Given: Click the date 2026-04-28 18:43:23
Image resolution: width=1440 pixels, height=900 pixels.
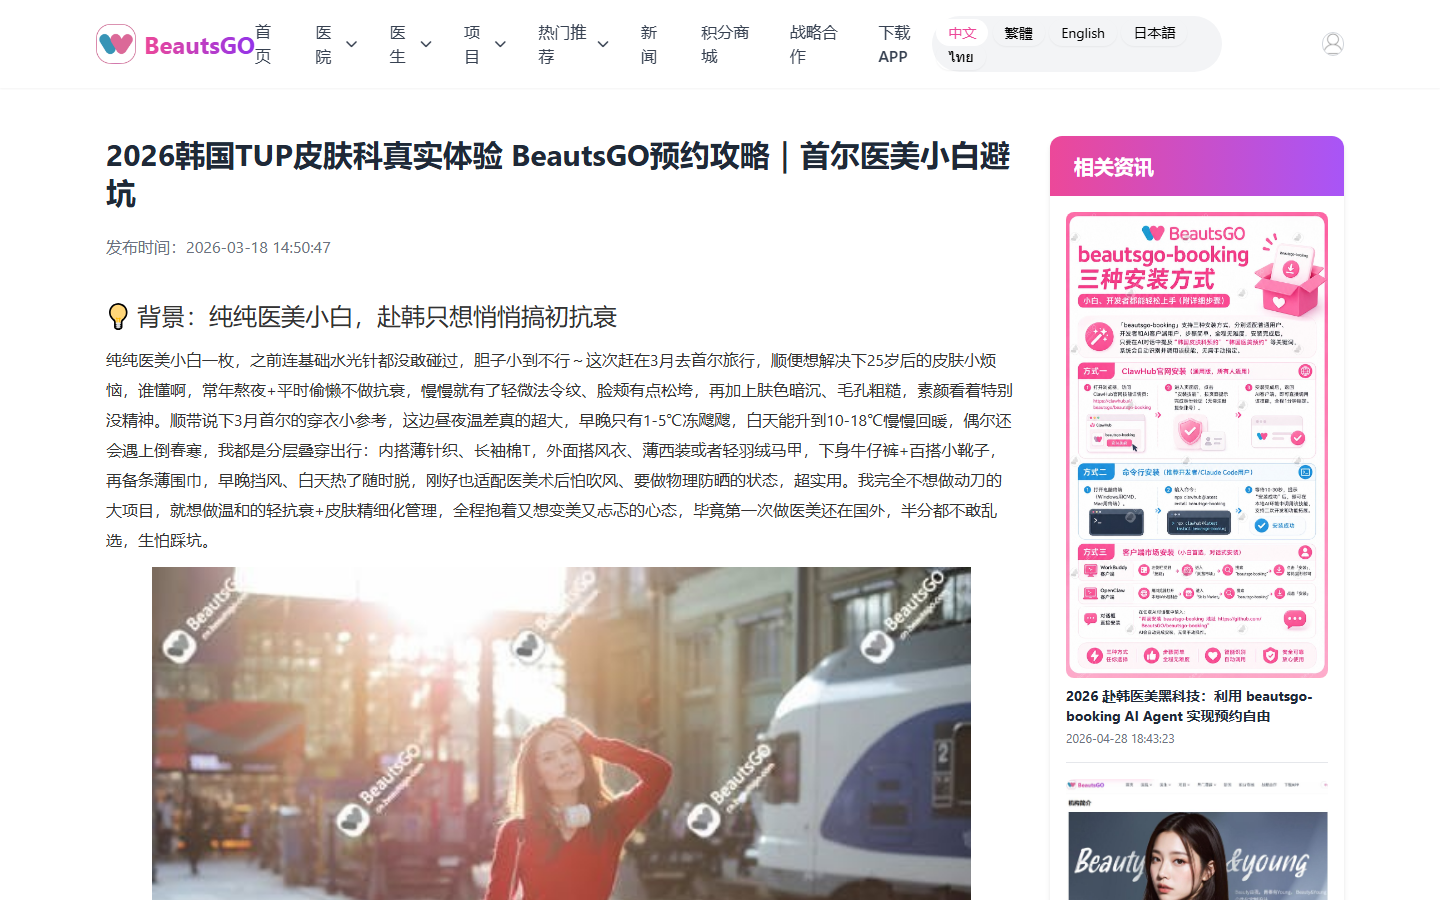Looking at the screenshot, I should click(x=1120, y=739).
